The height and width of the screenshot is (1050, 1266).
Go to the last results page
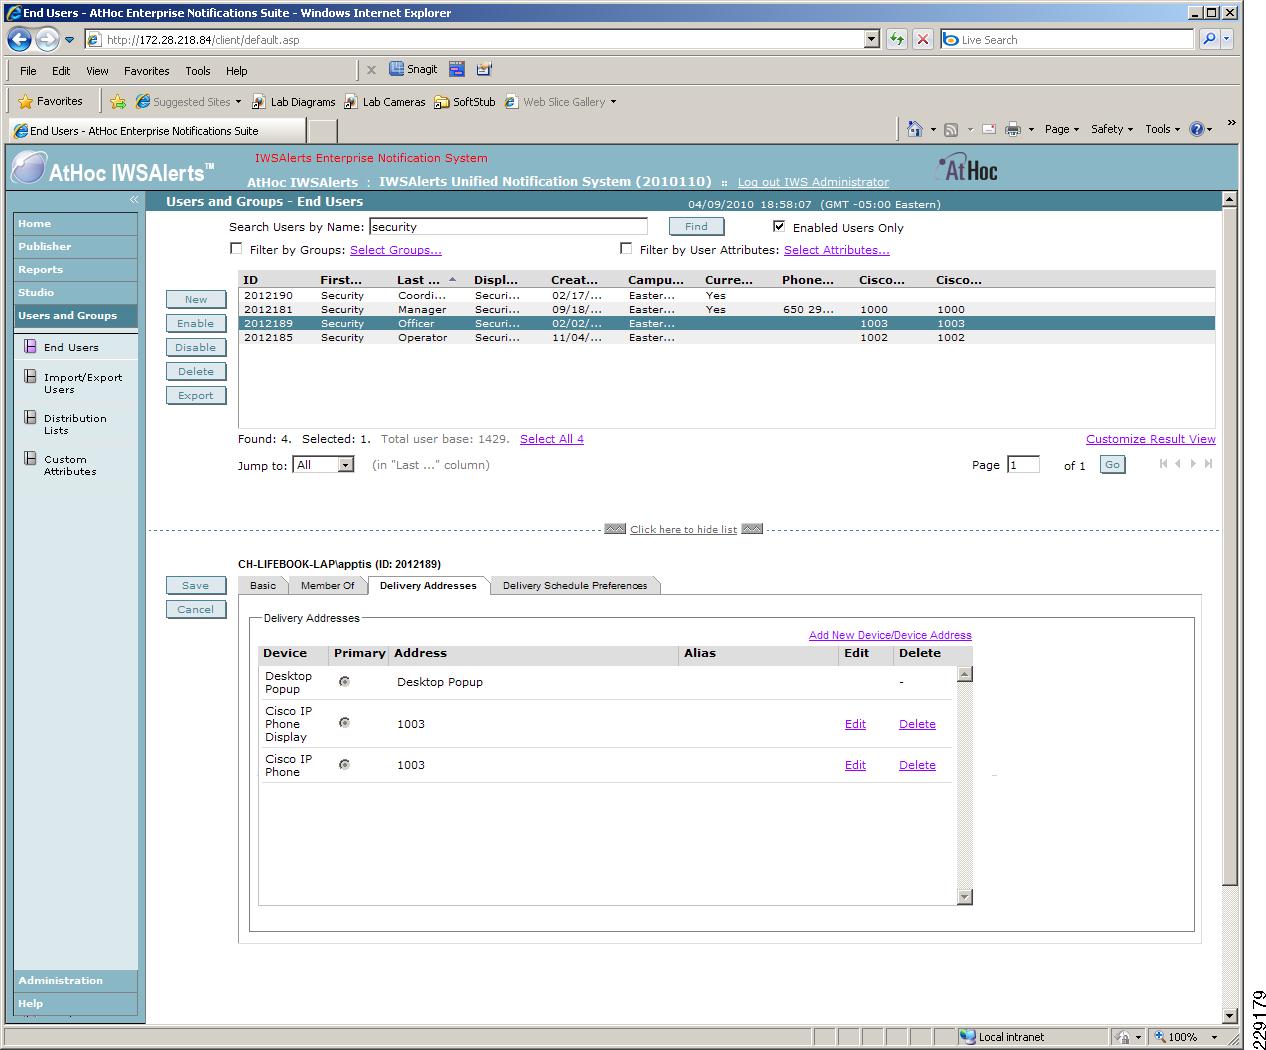(1209, 464)
